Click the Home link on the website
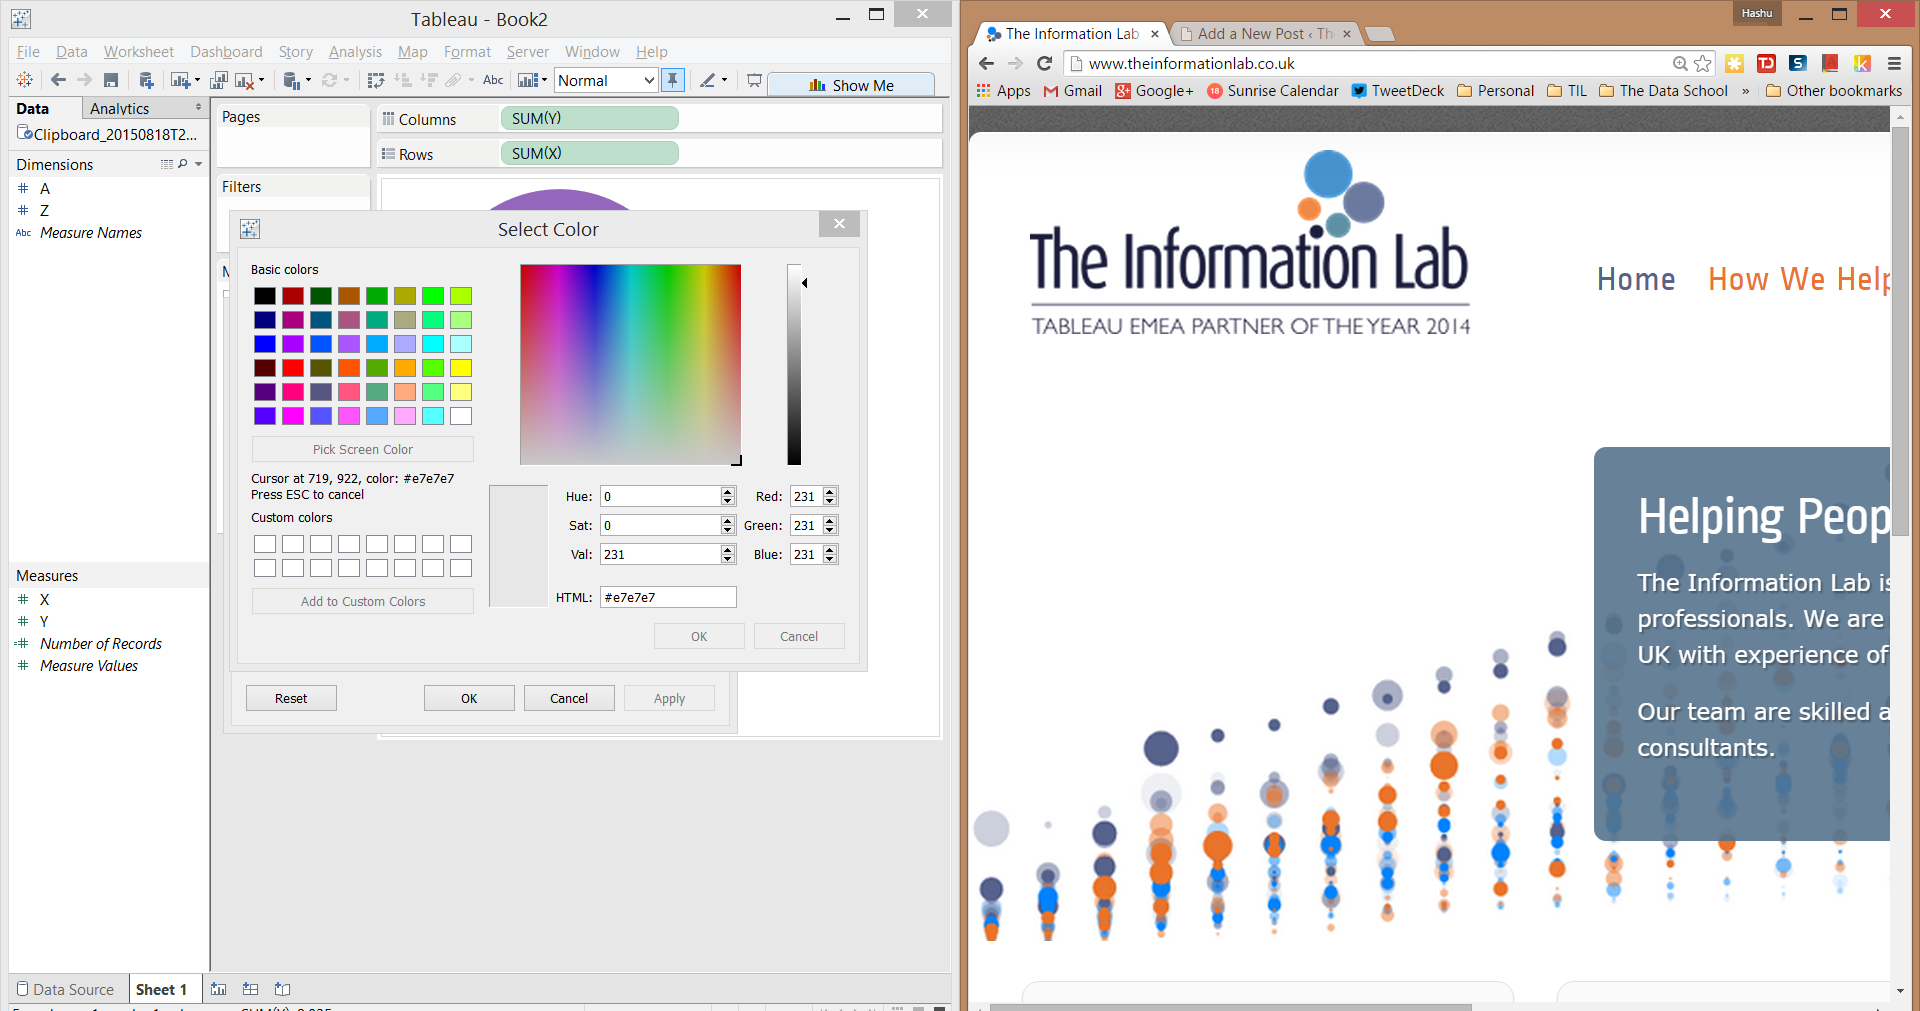The height and width of the screenshot is (1011, 1920). point(1635,279)
